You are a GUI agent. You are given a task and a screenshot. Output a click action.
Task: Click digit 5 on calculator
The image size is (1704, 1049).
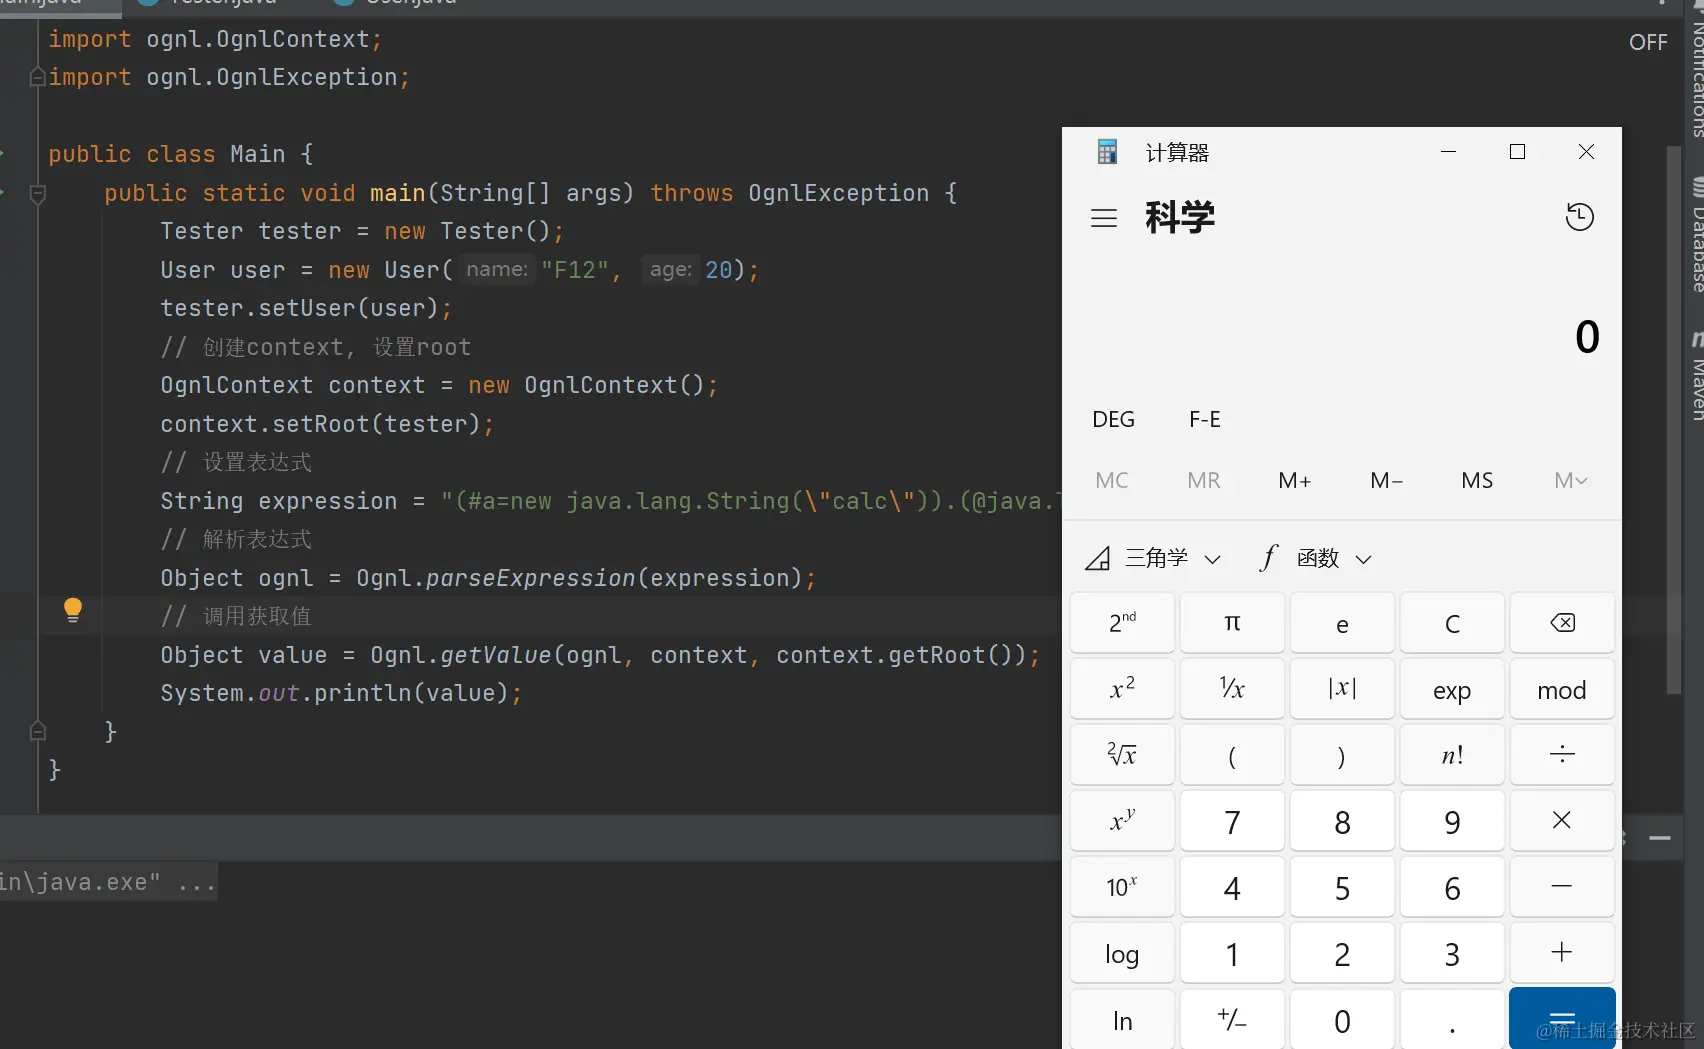(x=1342, y=887)
